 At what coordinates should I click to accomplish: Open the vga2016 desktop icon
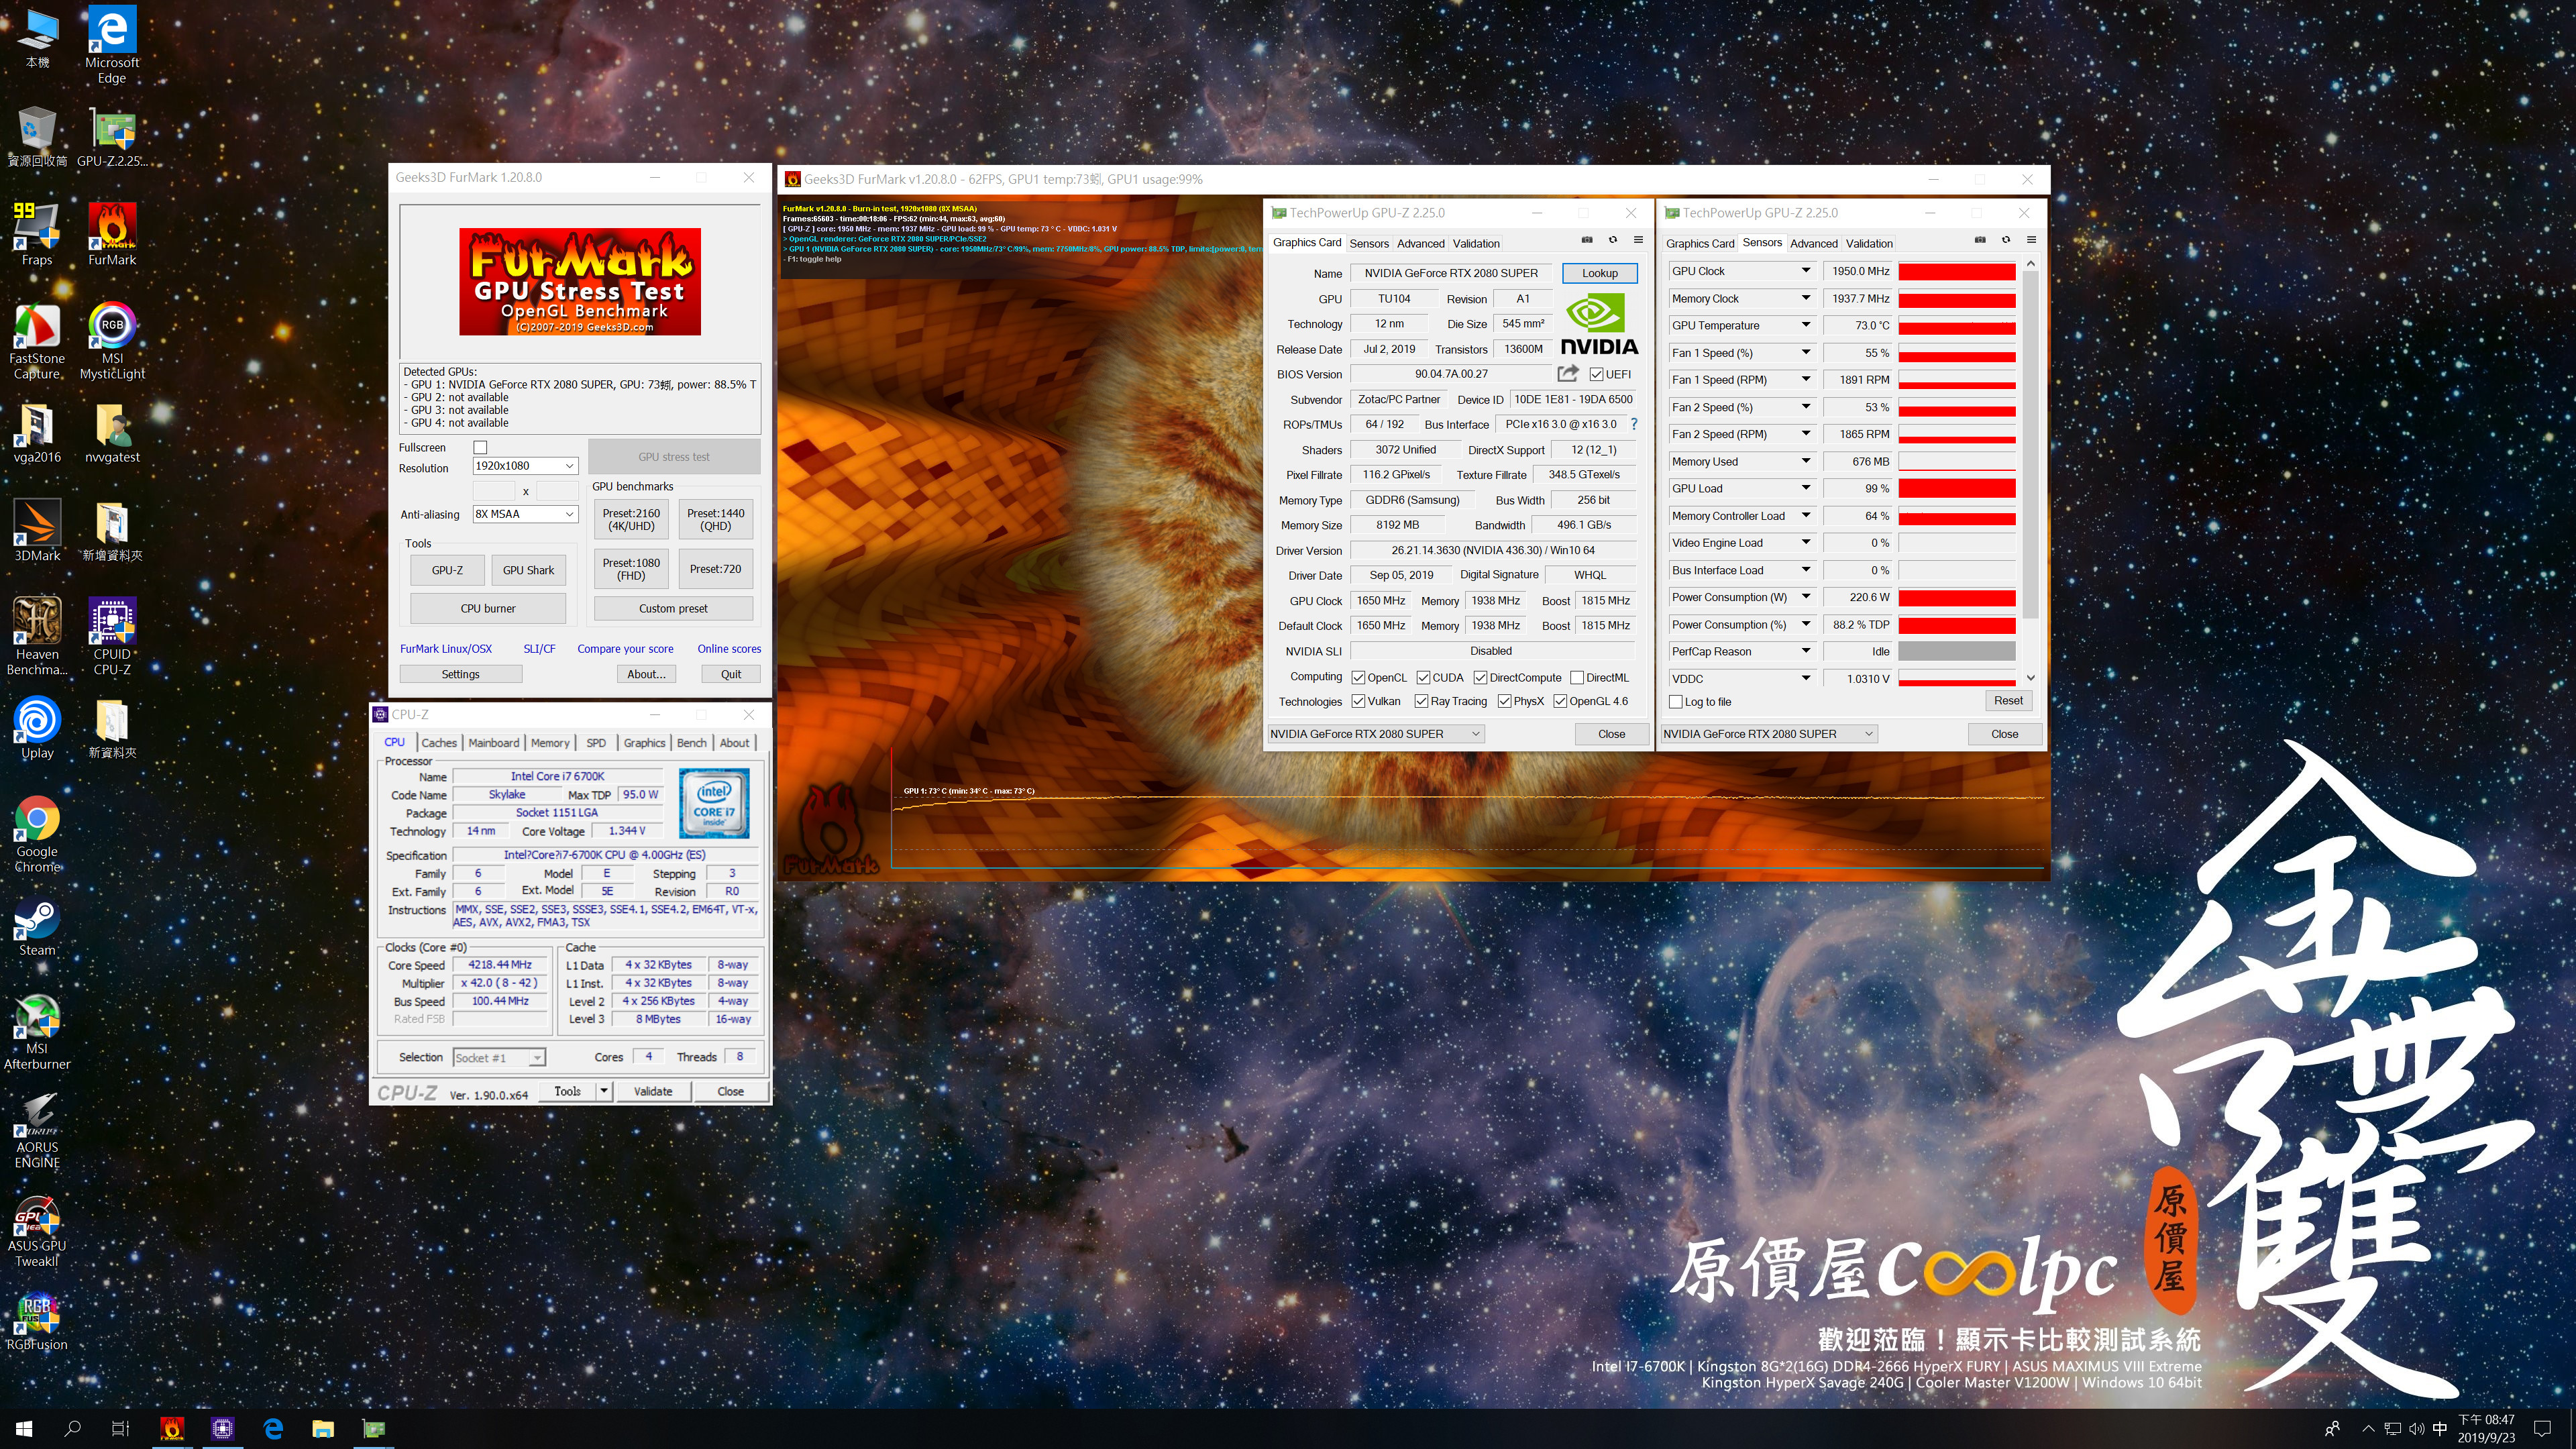(37, 432)
